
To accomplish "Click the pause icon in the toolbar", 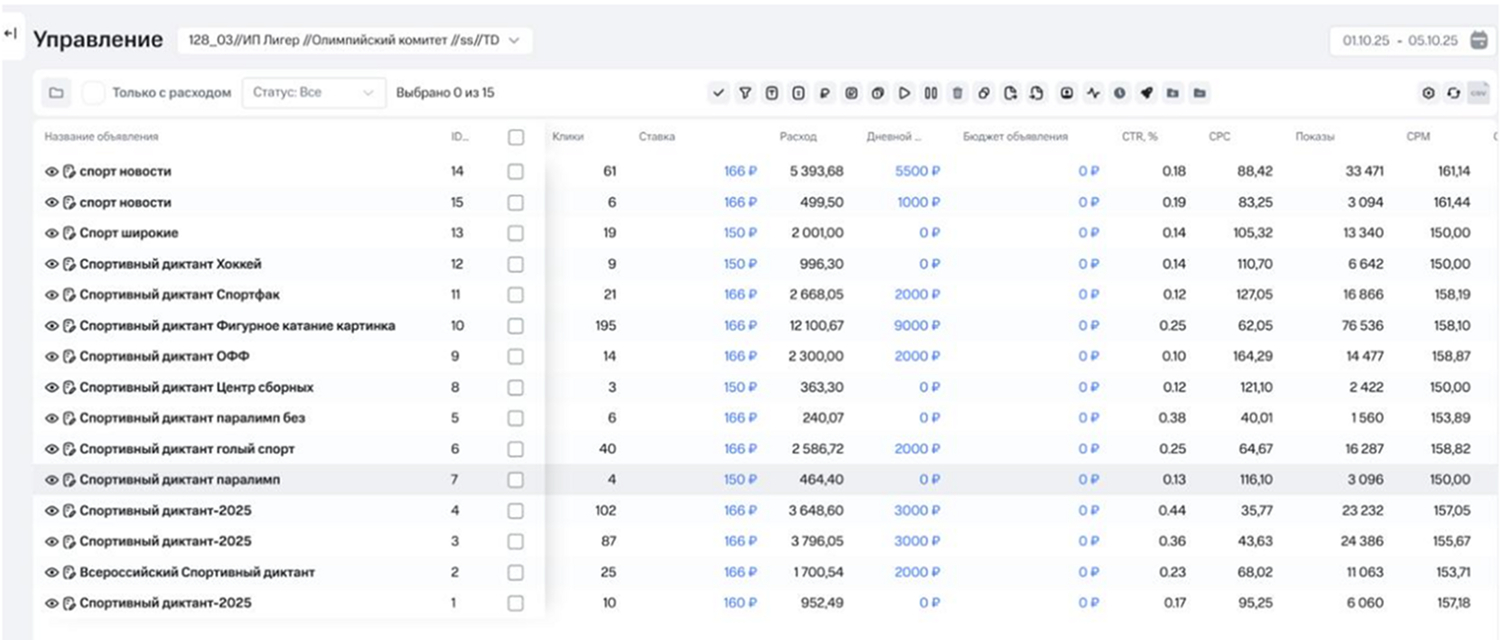I will pos(931,93).
